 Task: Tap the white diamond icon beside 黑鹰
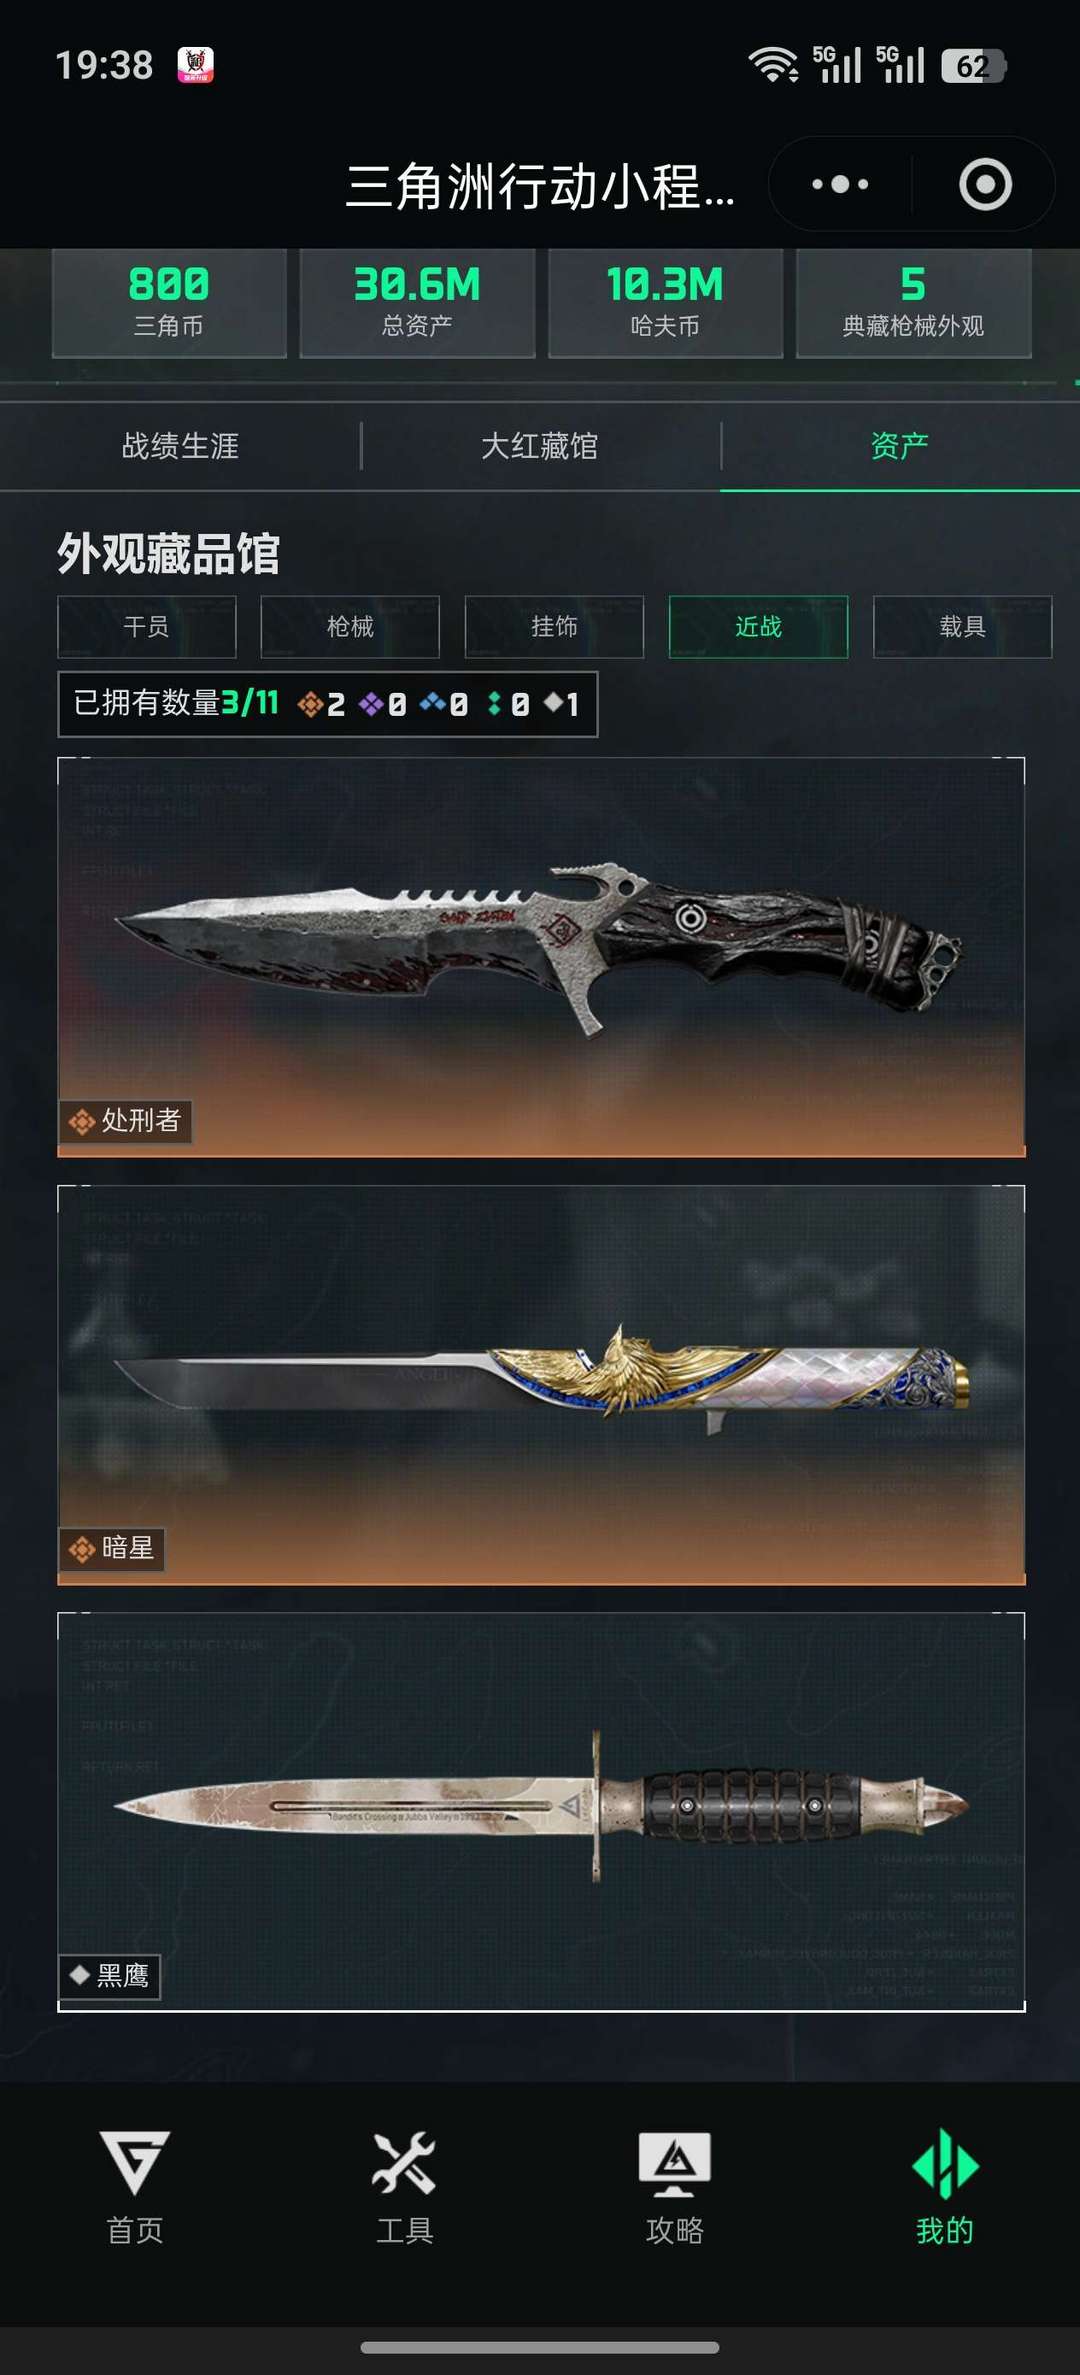(x=80, y=1974)
